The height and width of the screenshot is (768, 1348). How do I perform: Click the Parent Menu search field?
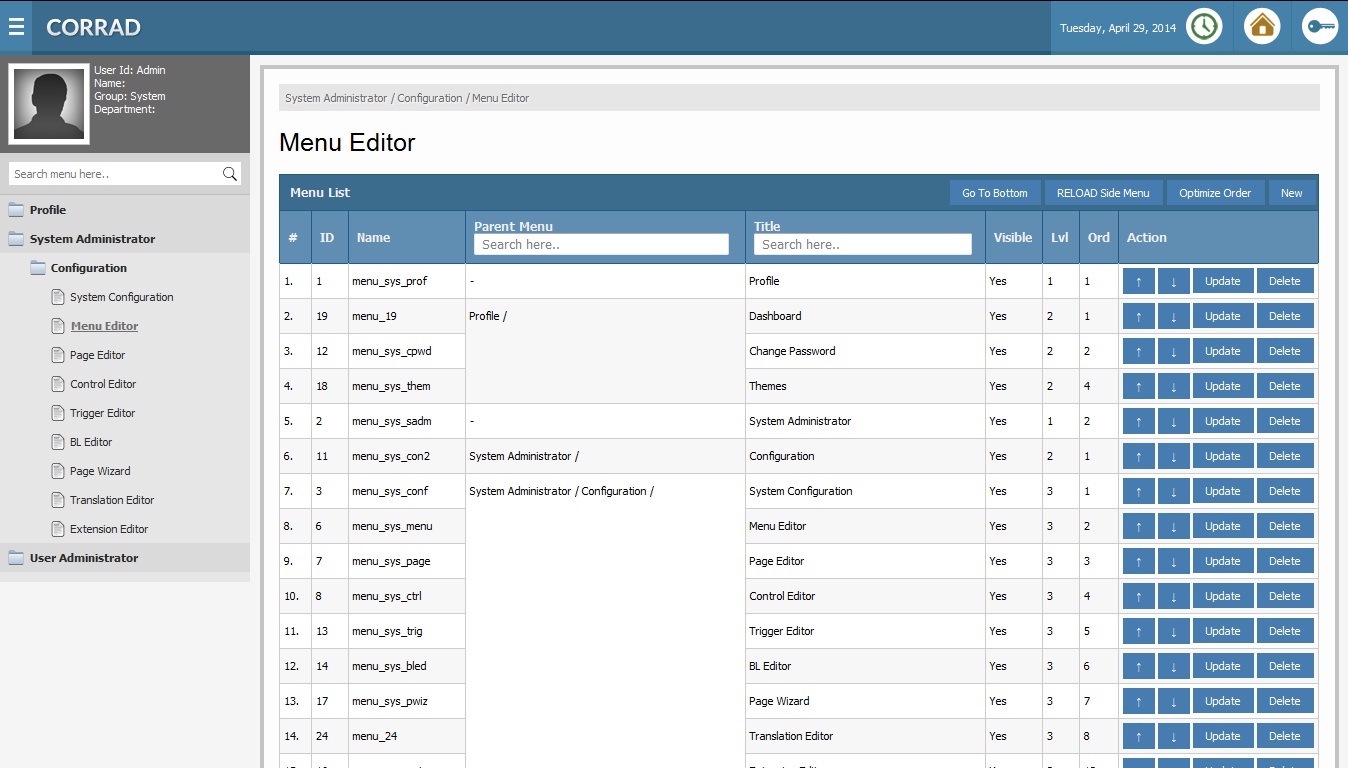(x=601, y=244)
